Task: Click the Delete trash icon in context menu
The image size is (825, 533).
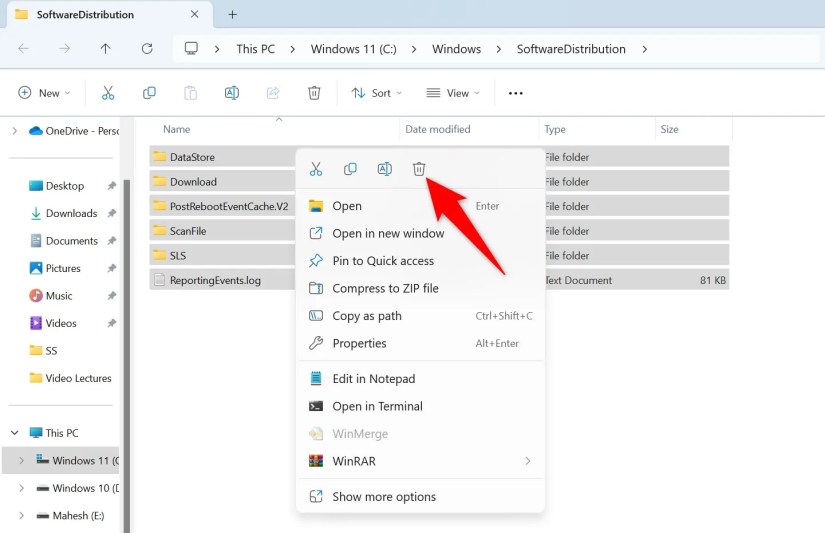Action: [419, 169]
